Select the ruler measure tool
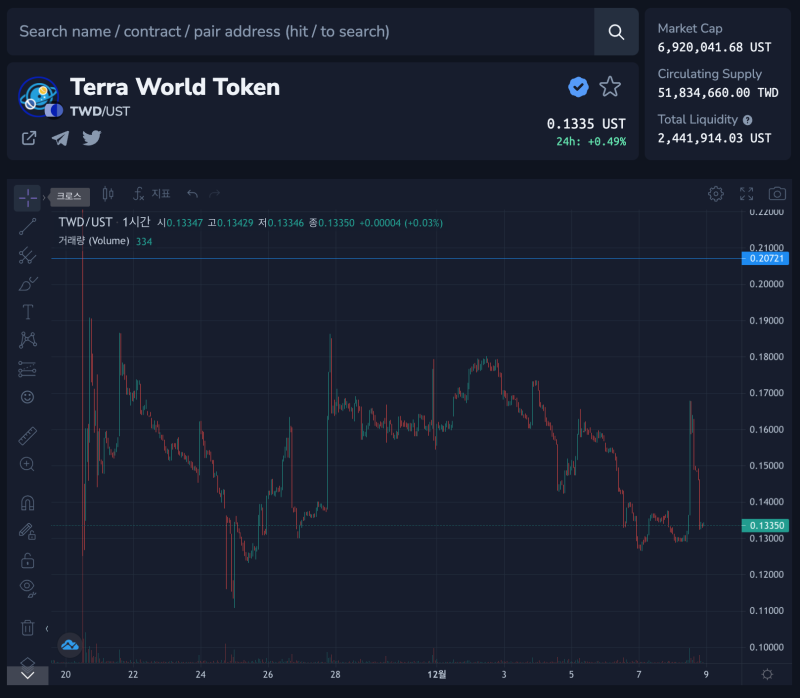The width and height of the screenshot is (800, 698). (28, 436)
